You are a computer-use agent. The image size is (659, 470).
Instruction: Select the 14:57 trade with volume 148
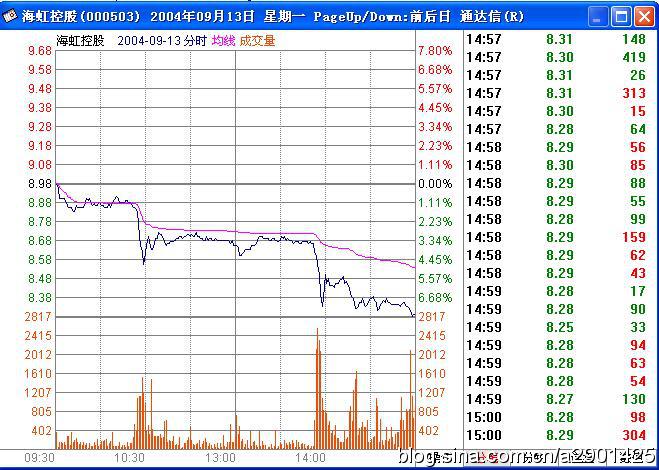click(556, 39)
